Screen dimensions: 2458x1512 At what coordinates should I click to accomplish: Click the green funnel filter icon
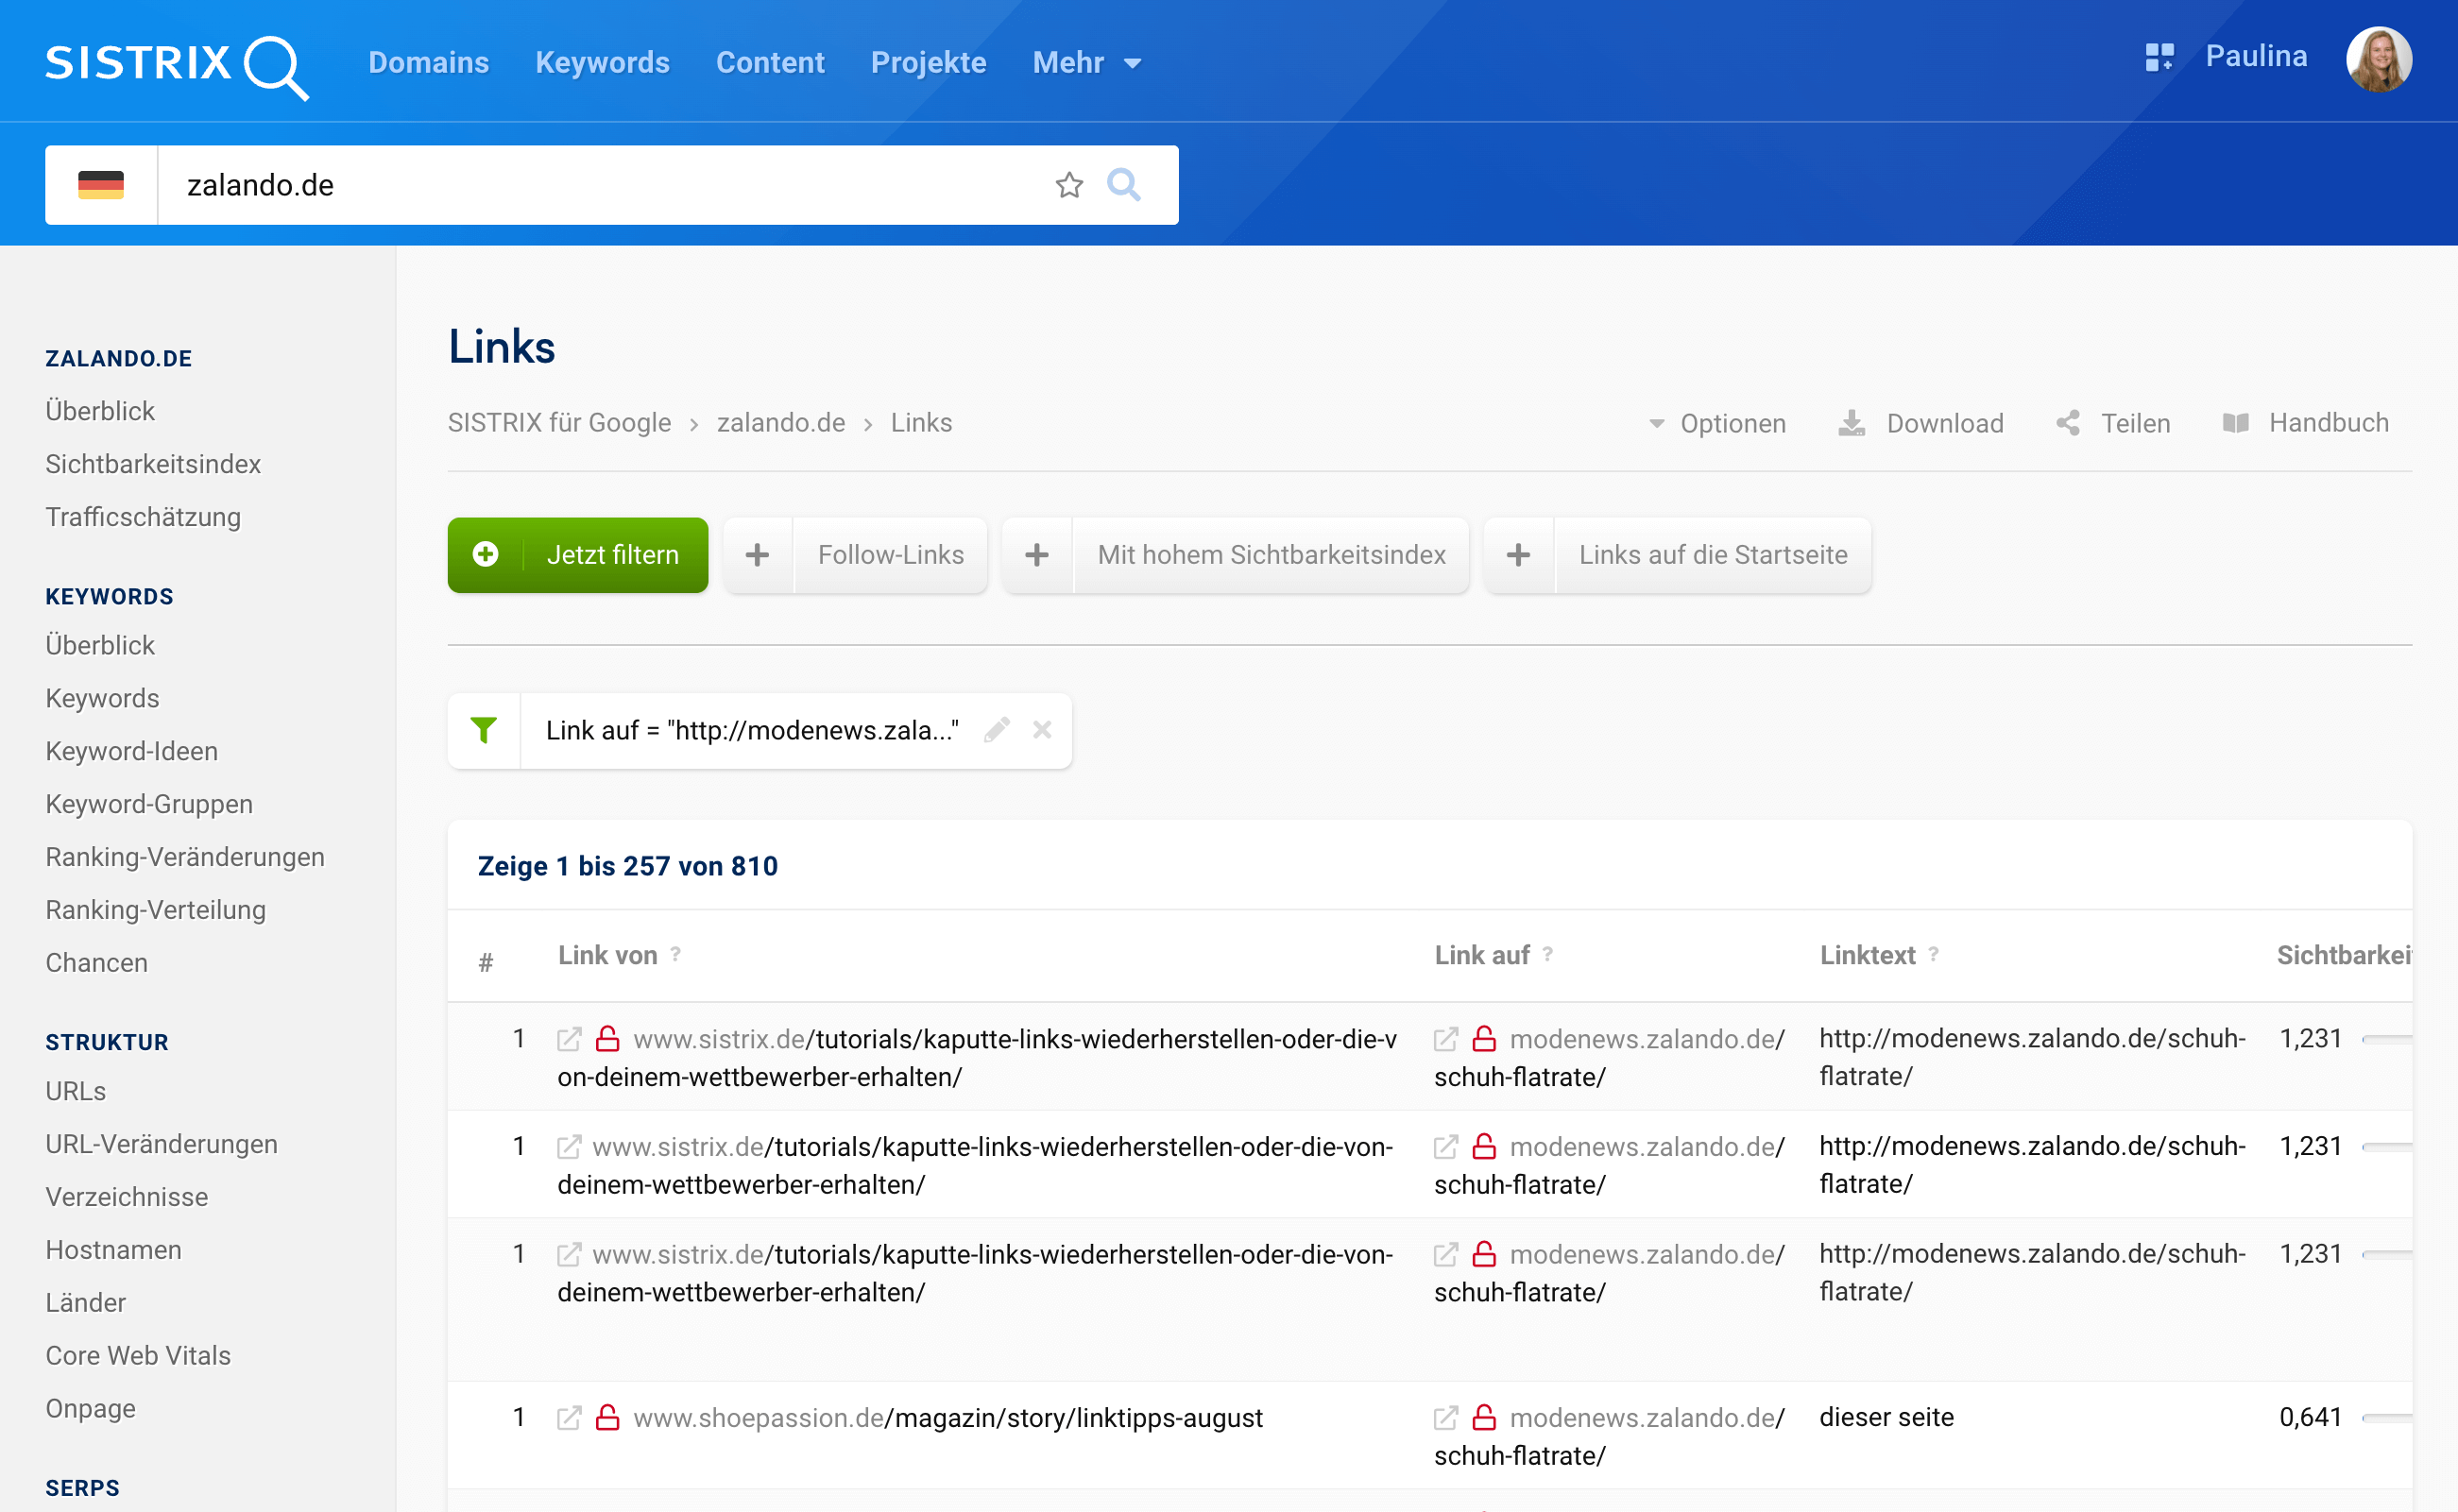pos(484,730)
